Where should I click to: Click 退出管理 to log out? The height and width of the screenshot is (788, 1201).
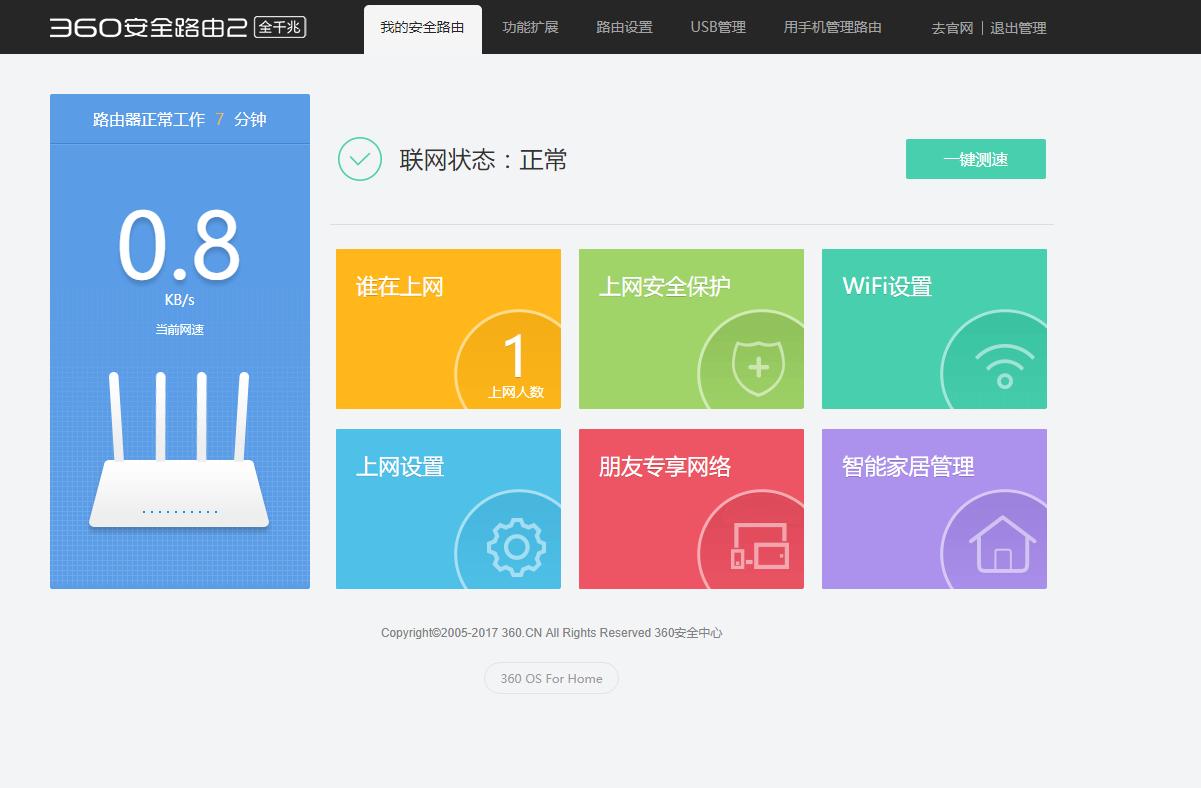[1019, 28]
